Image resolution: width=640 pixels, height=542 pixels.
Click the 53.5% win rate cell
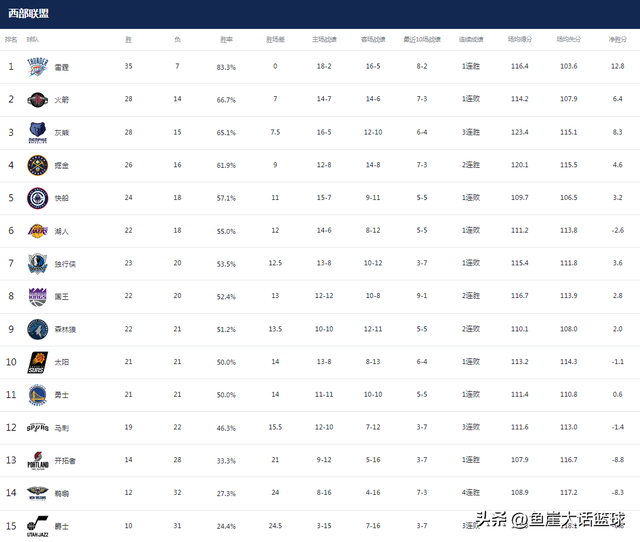[x=226, y=264]
